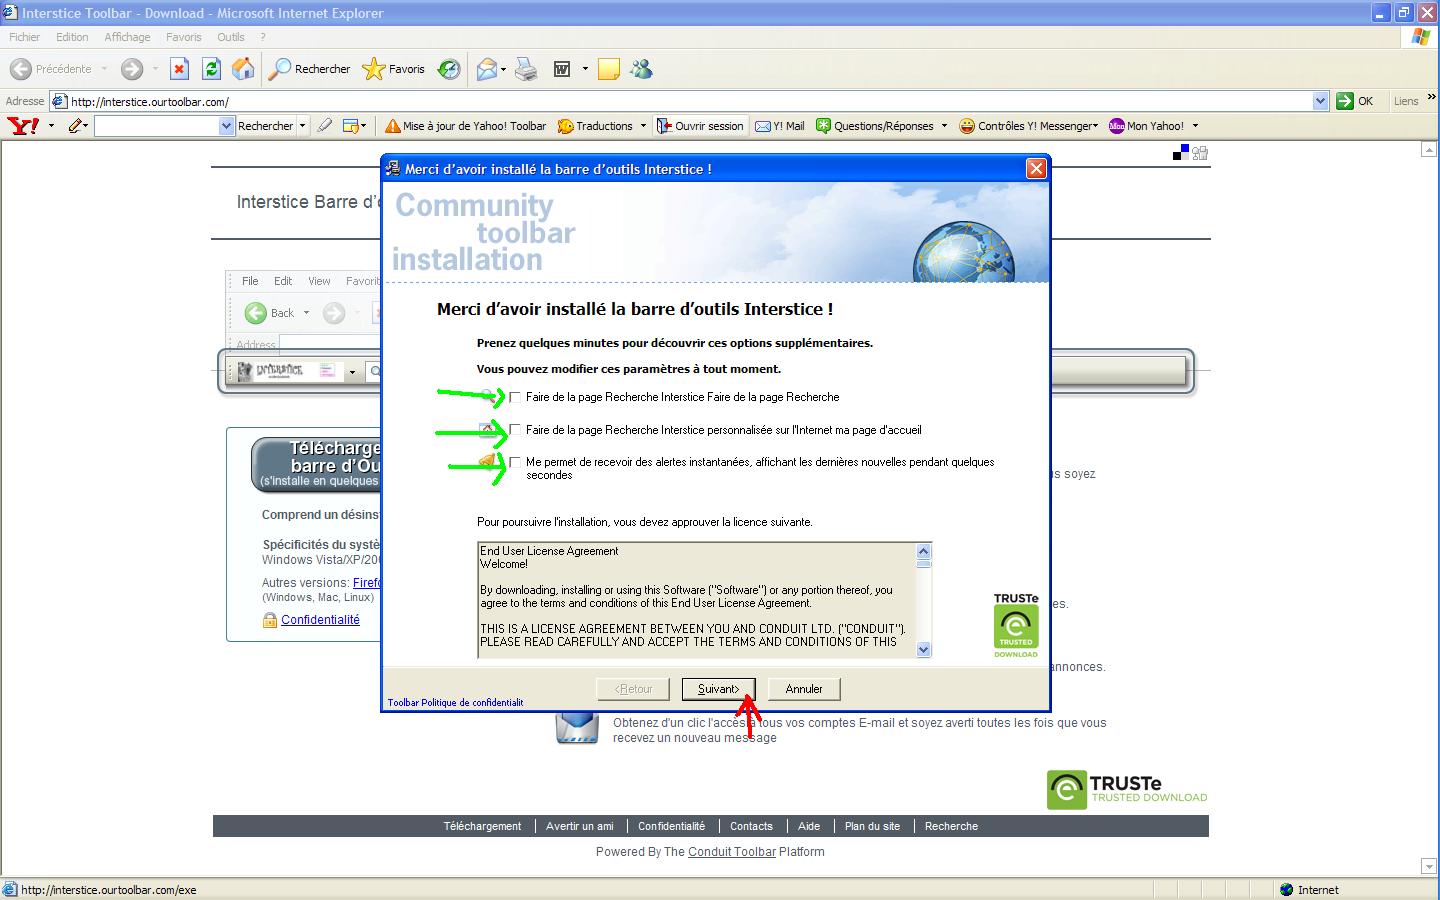Viewport: 1440px width, 900px height.
Task: Click Questions/Réponses toolbar button
Action: point(875,126)
